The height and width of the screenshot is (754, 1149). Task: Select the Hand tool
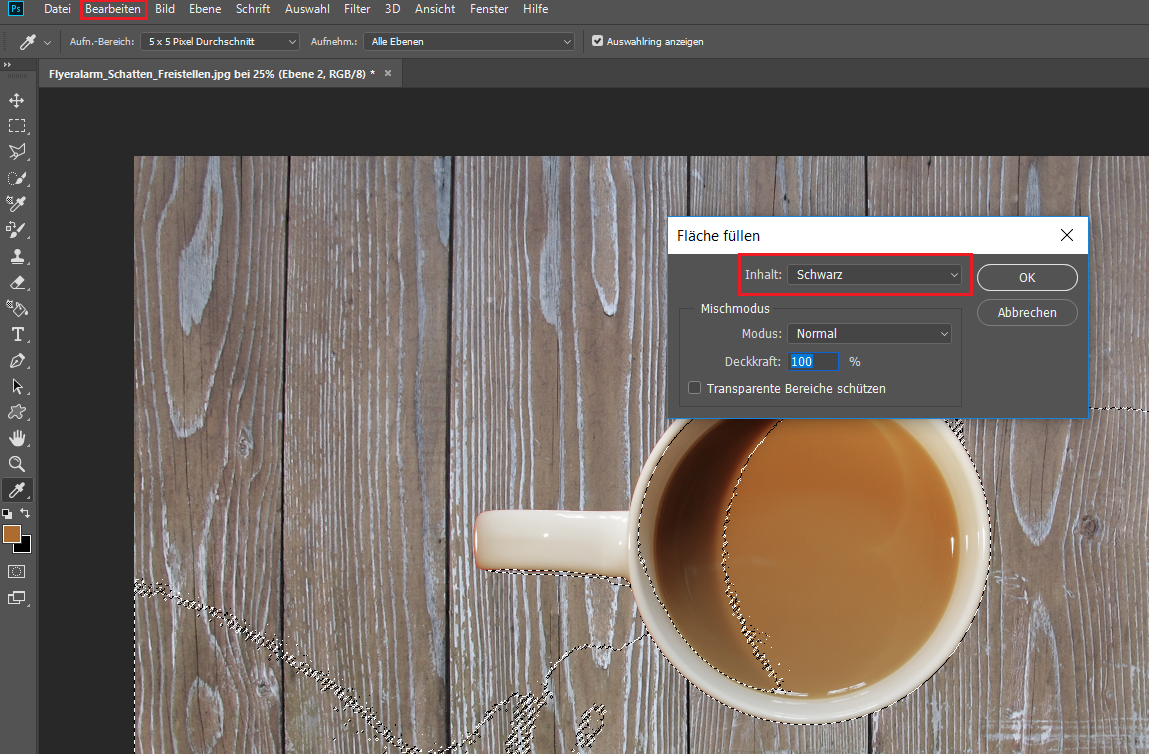[x=17, y=438]
